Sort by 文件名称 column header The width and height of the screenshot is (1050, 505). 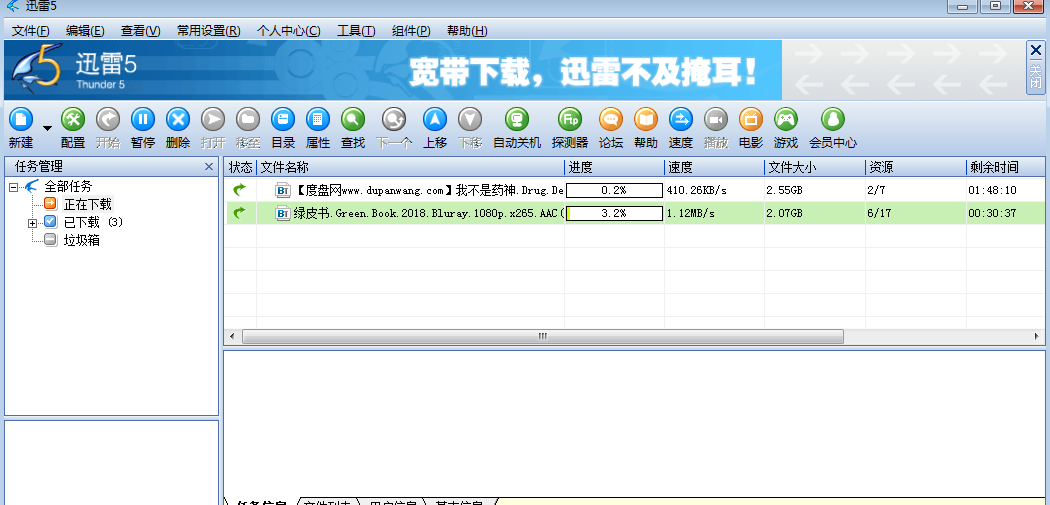tap(410, 167)
